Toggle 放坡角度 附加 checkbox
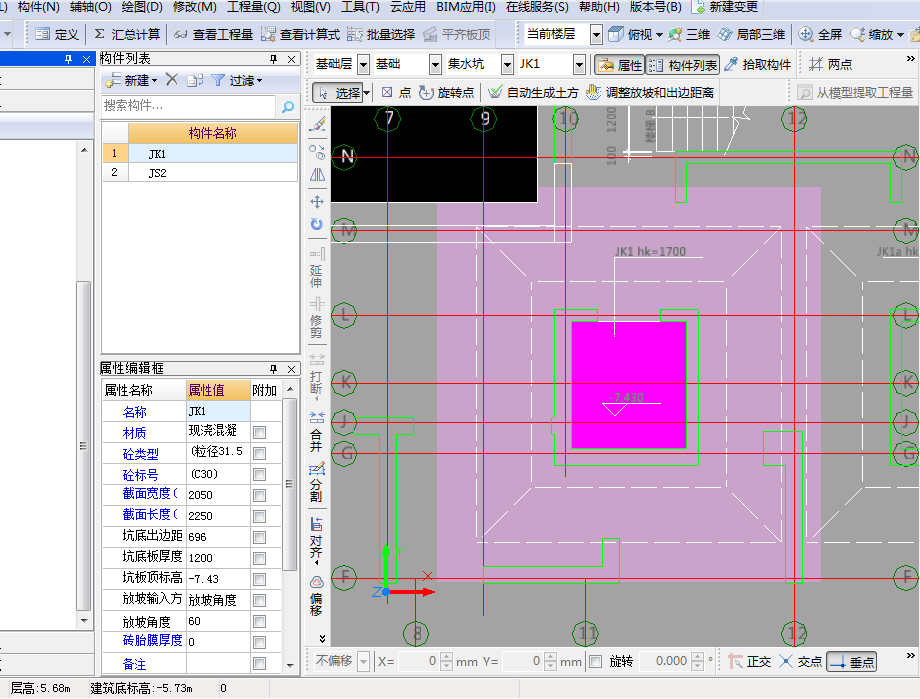 (260, 622)
